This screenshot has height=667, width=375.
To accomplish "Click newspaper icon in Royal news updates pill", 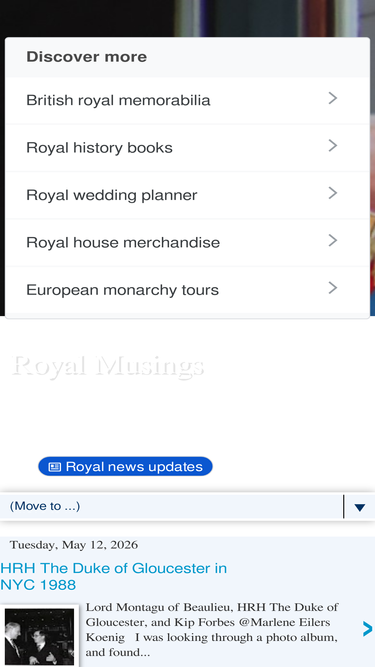I will 54,467.
